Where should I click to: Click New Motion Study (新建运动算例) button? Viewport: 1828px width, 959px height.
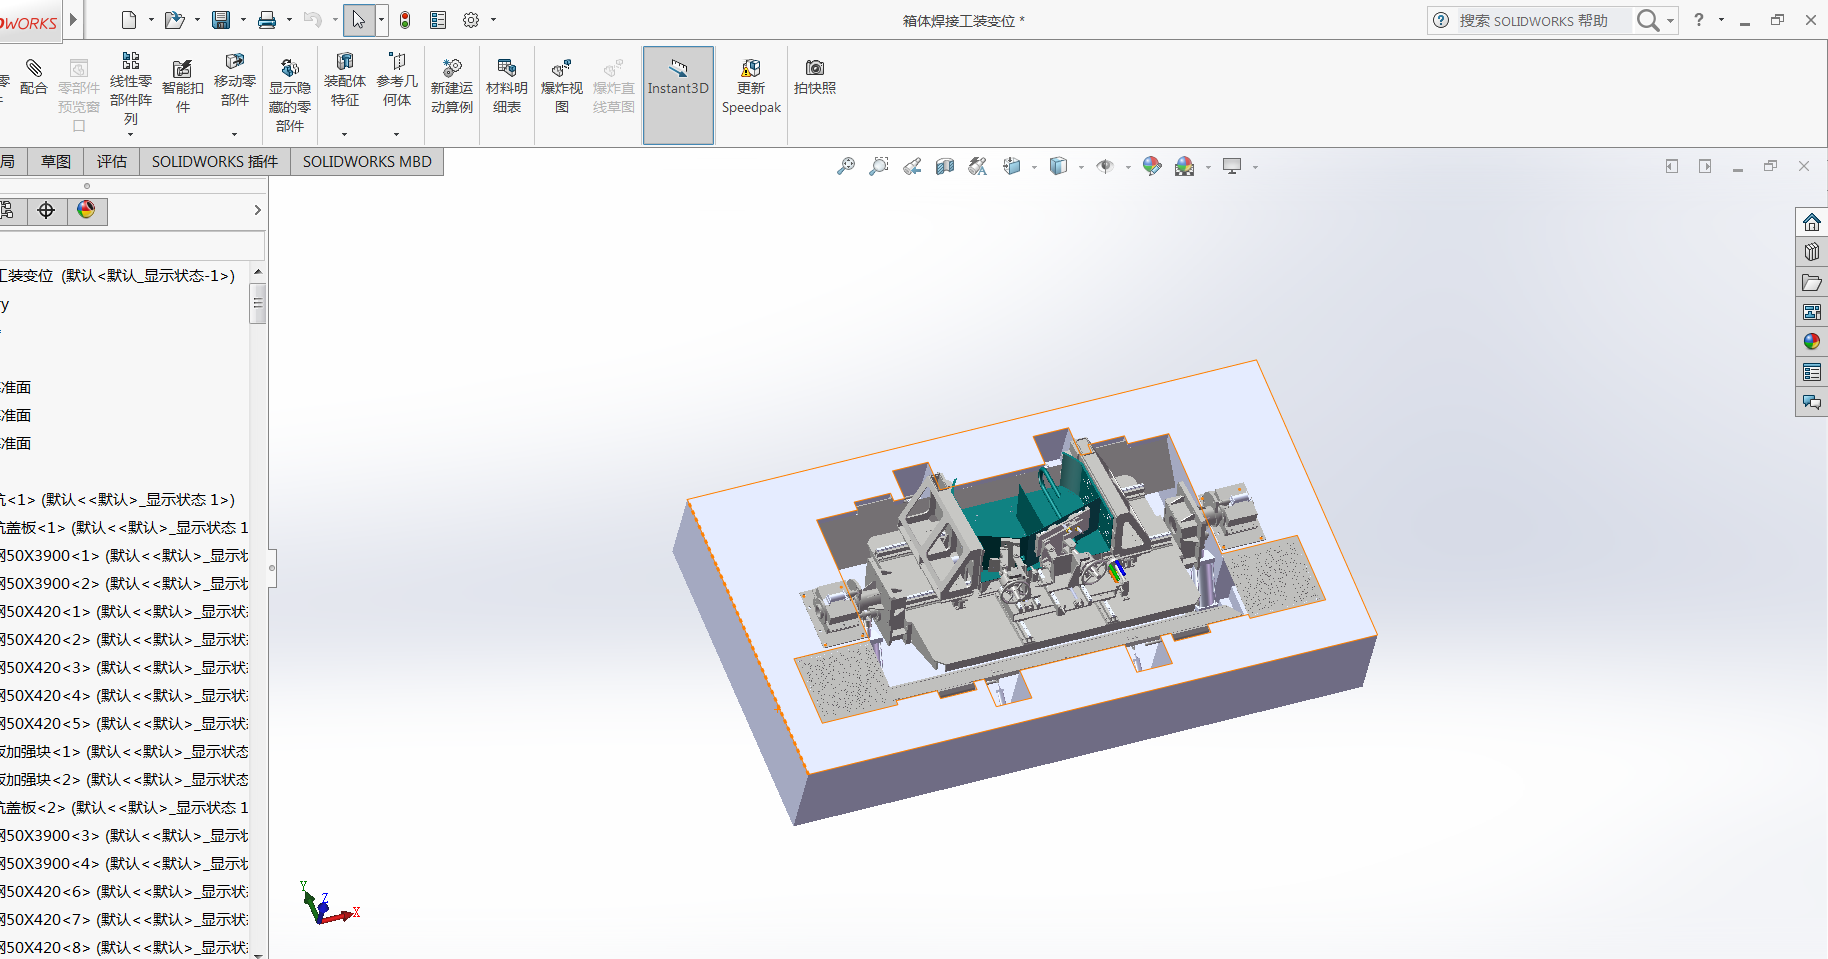[x=452, y=86]
